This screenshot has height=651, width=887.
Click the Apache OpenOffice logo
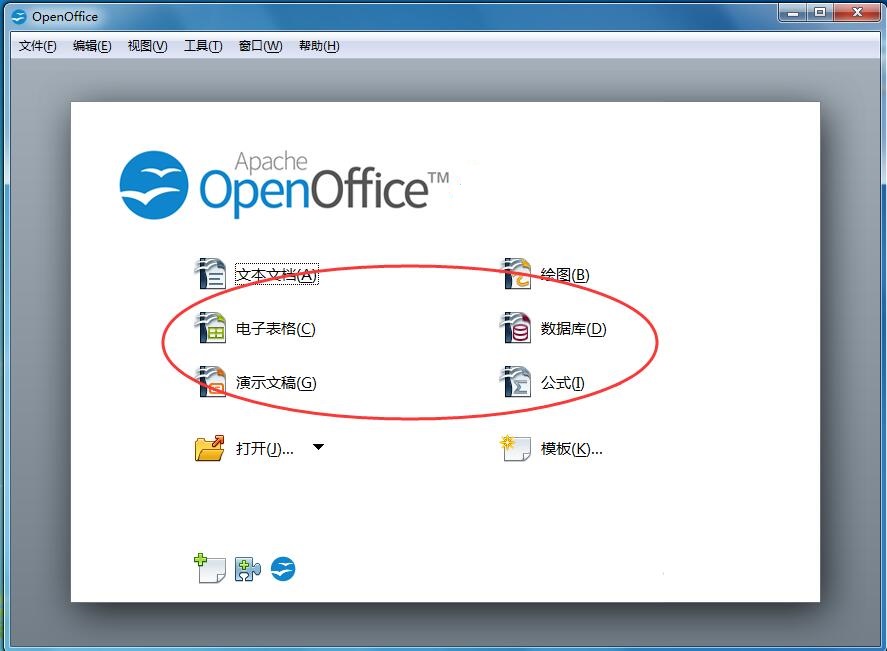click(285, 185)
